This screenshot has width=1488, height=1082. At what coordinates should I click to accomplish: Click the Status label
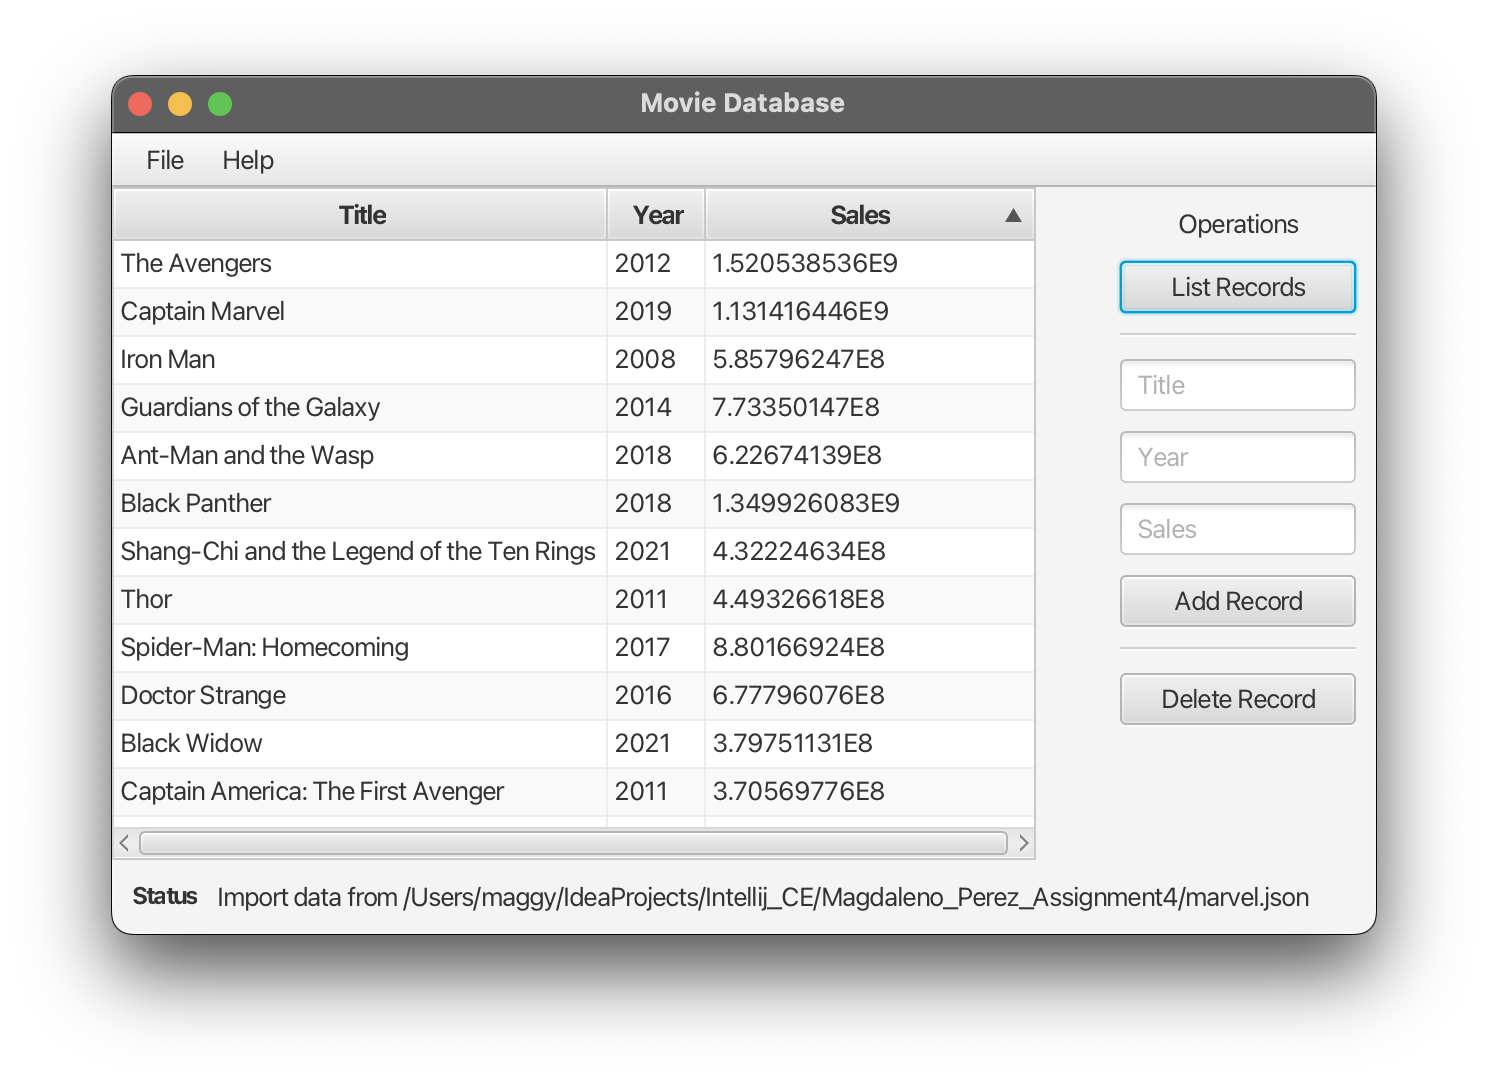click(x=165, y=896)
